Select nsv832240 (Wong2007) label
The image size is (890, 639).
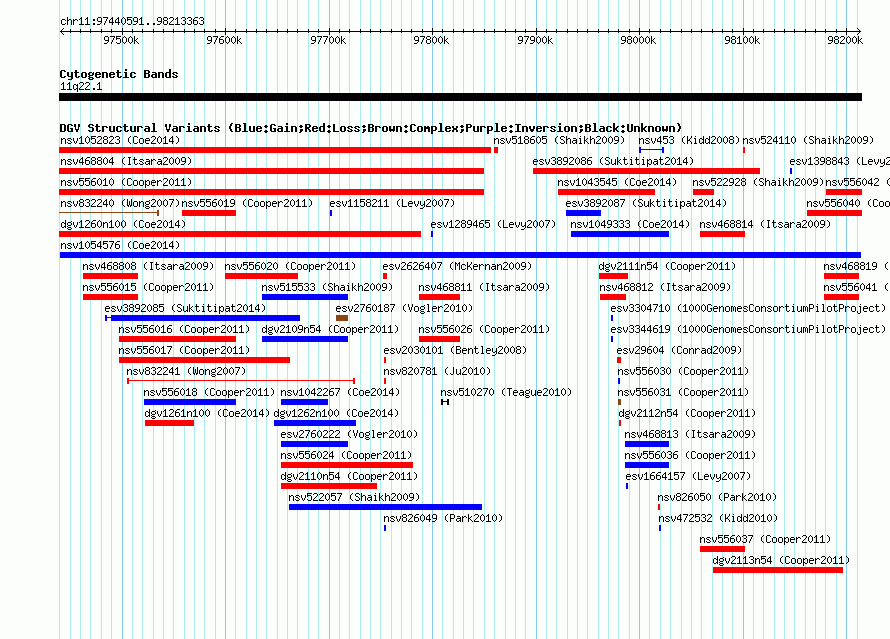tap(120, 203)
